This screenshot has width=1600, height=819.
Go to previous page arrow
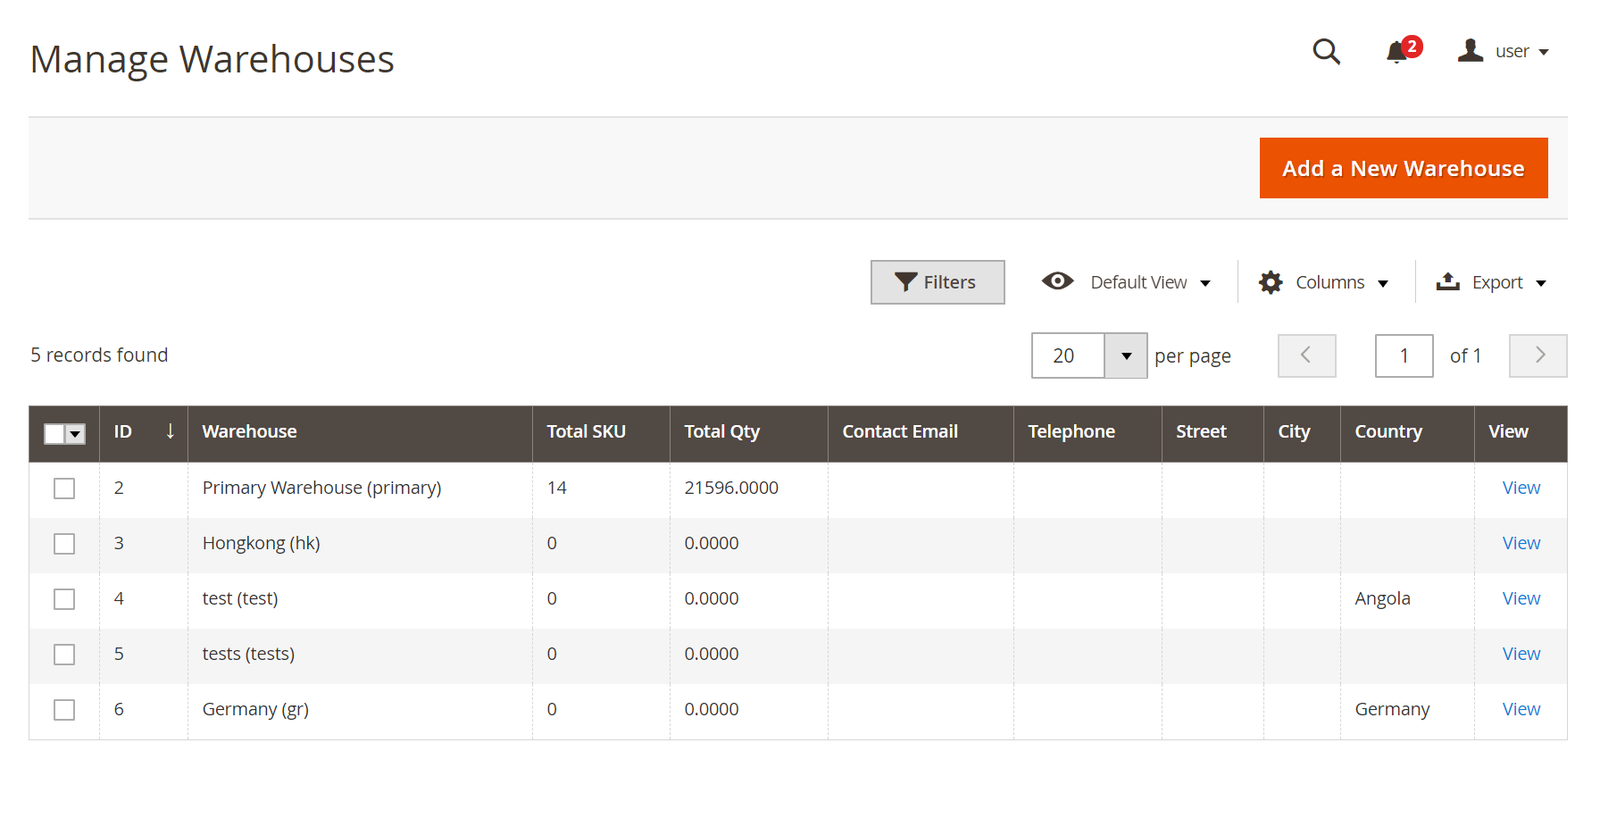[x=1306, y=356]
